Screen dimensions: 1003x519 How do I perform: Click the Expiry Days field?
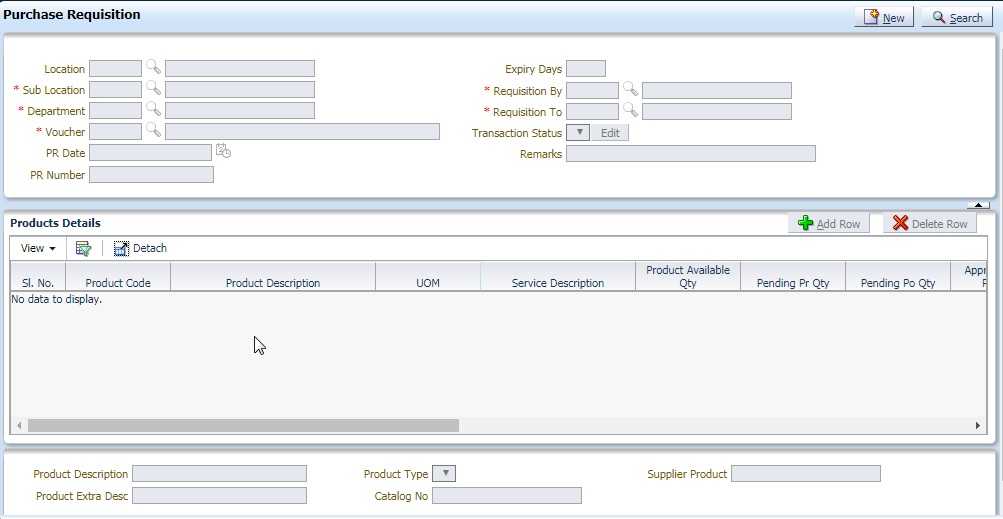pos(586,68)
